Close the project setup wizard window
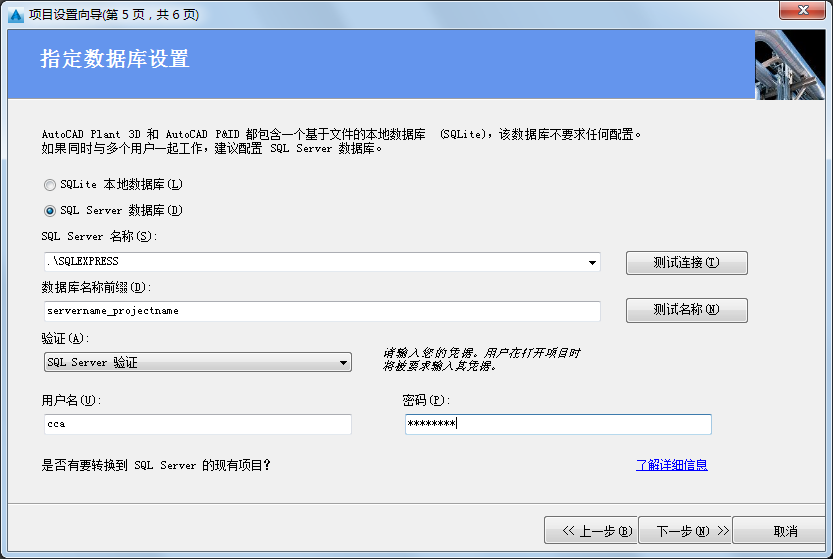The image size is (833, 559). coord(803,10)
